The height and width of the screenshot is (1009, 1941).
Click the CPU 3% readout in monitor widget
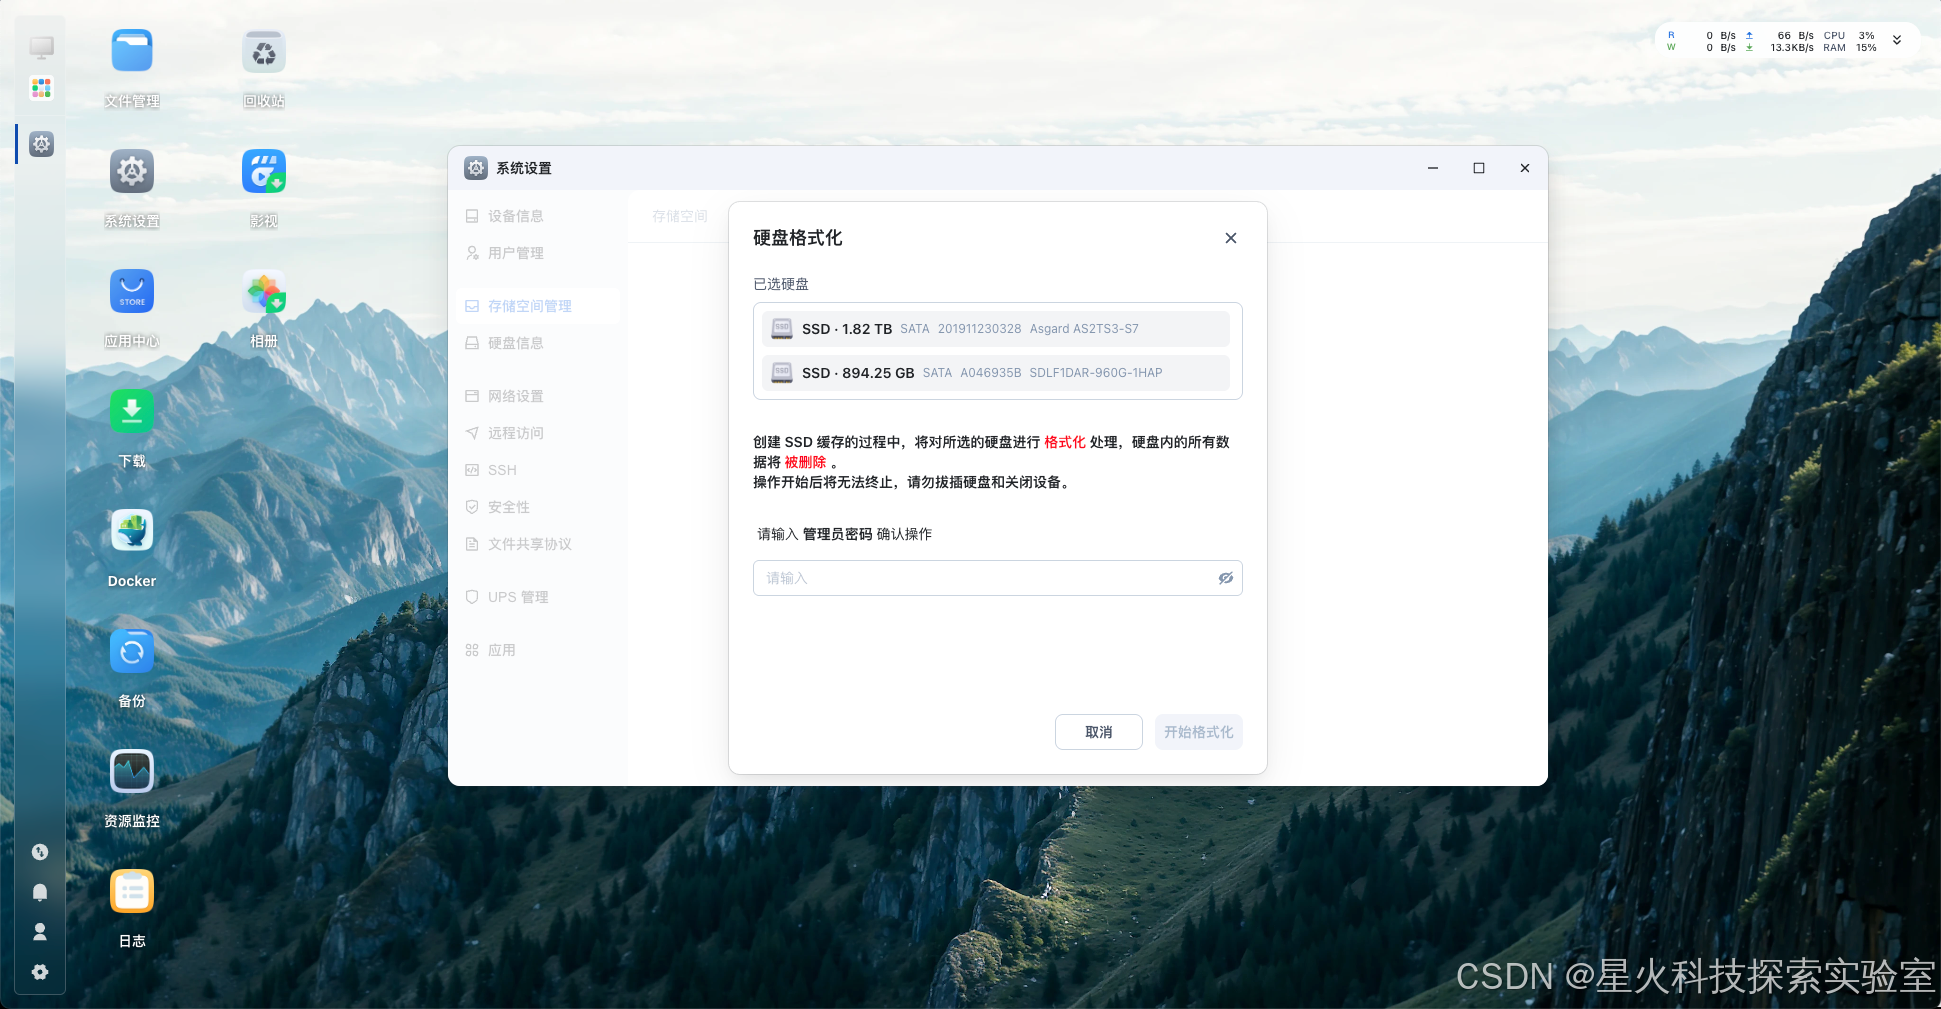click(x=1849, y=35)
